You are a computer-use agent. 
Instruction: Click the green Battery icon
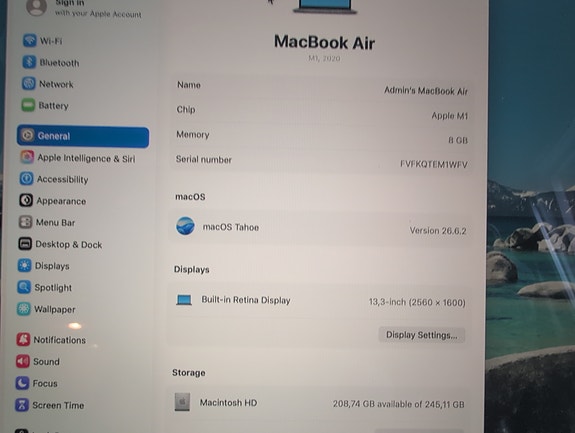click(28, 105)
